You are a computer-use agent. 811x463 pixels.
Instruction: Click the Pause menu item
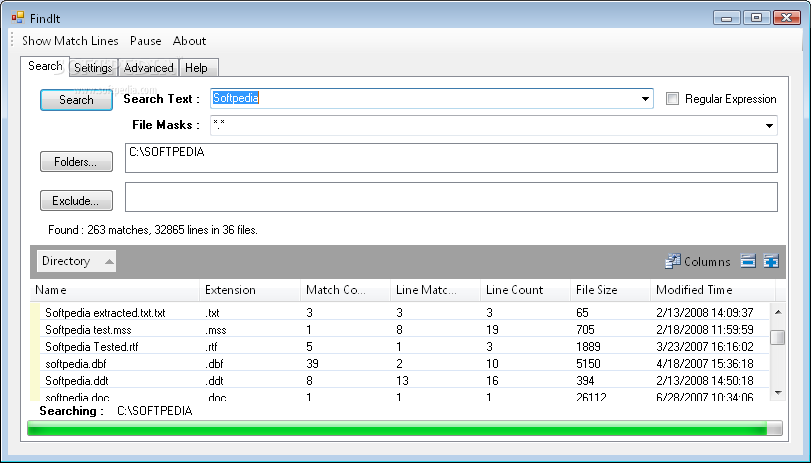tap(145, 41)
